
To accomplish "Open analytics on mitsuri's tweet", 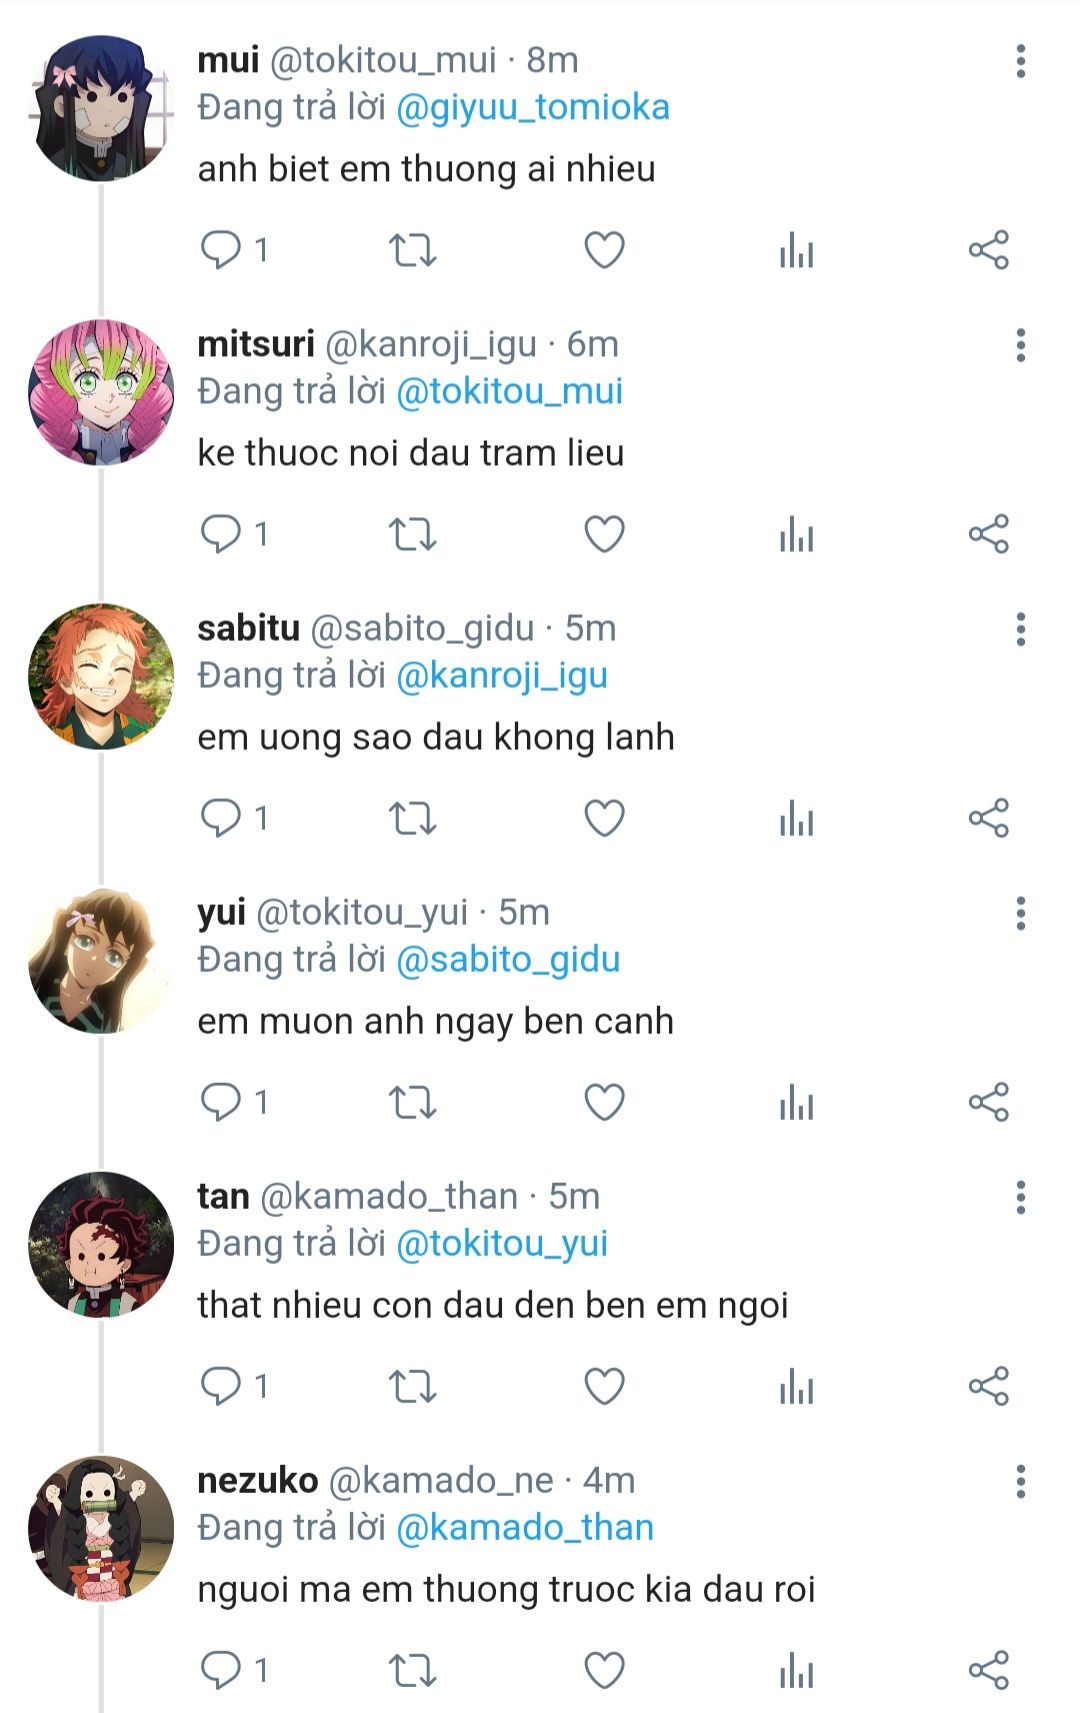I will pyautogui.click(x=796, y=534).
